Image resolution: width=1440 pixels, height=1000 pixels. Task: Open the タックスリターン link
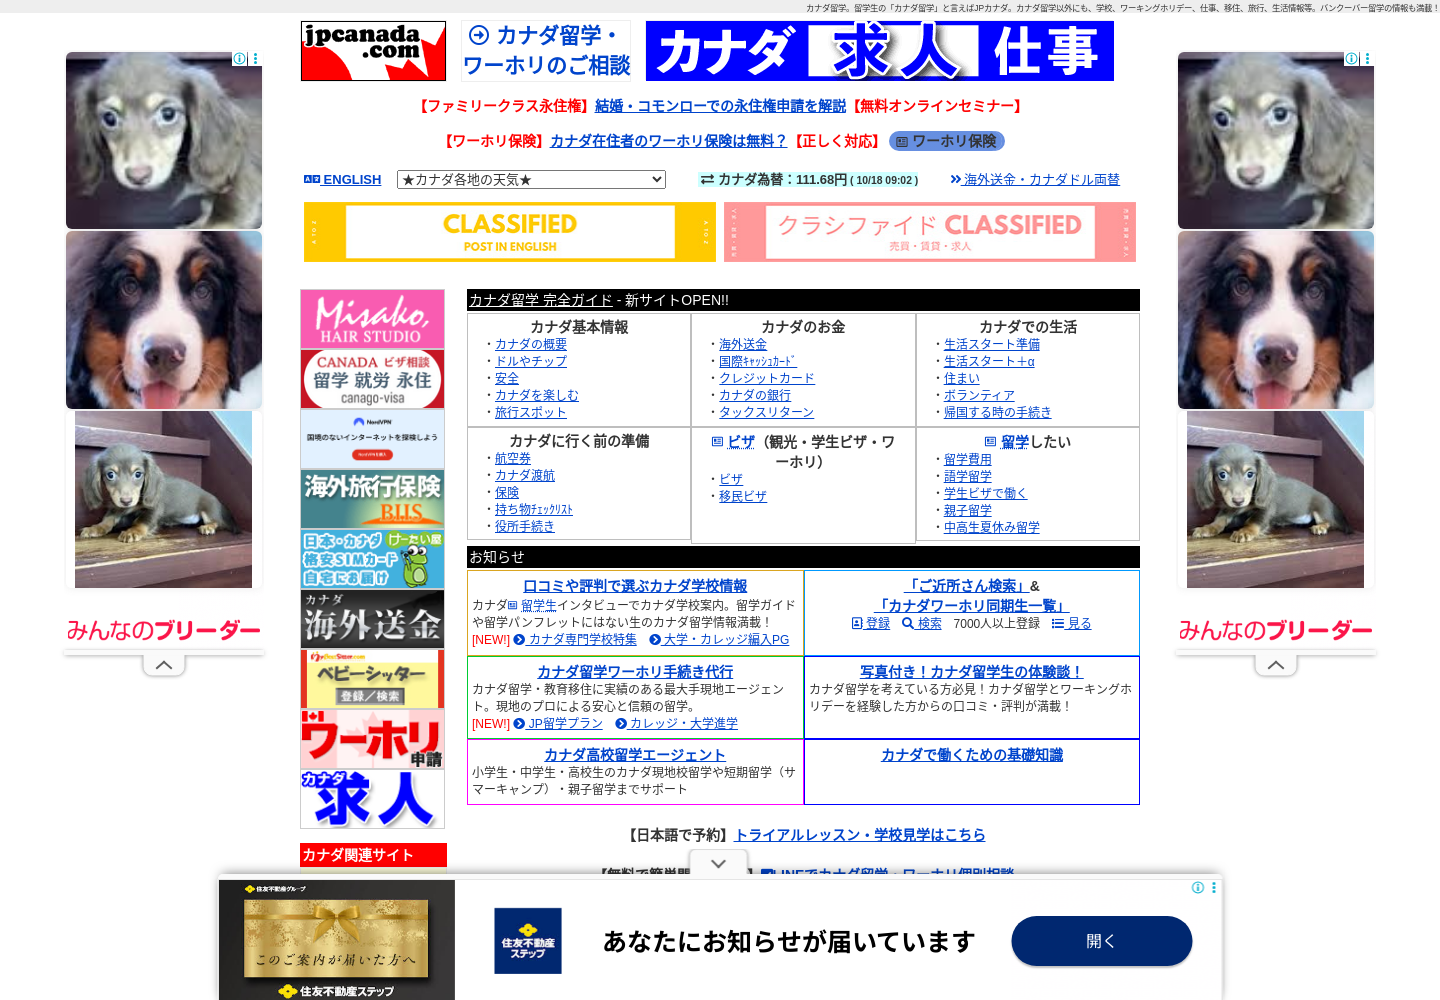(767, 412)
